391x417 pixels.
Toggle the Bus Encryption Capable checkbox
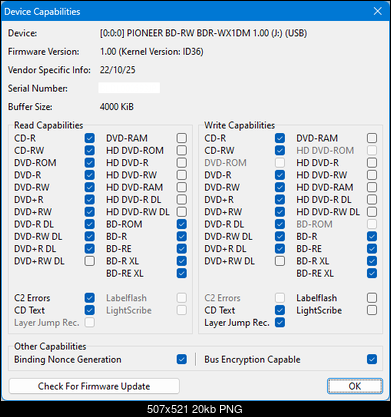pos(372,359)
